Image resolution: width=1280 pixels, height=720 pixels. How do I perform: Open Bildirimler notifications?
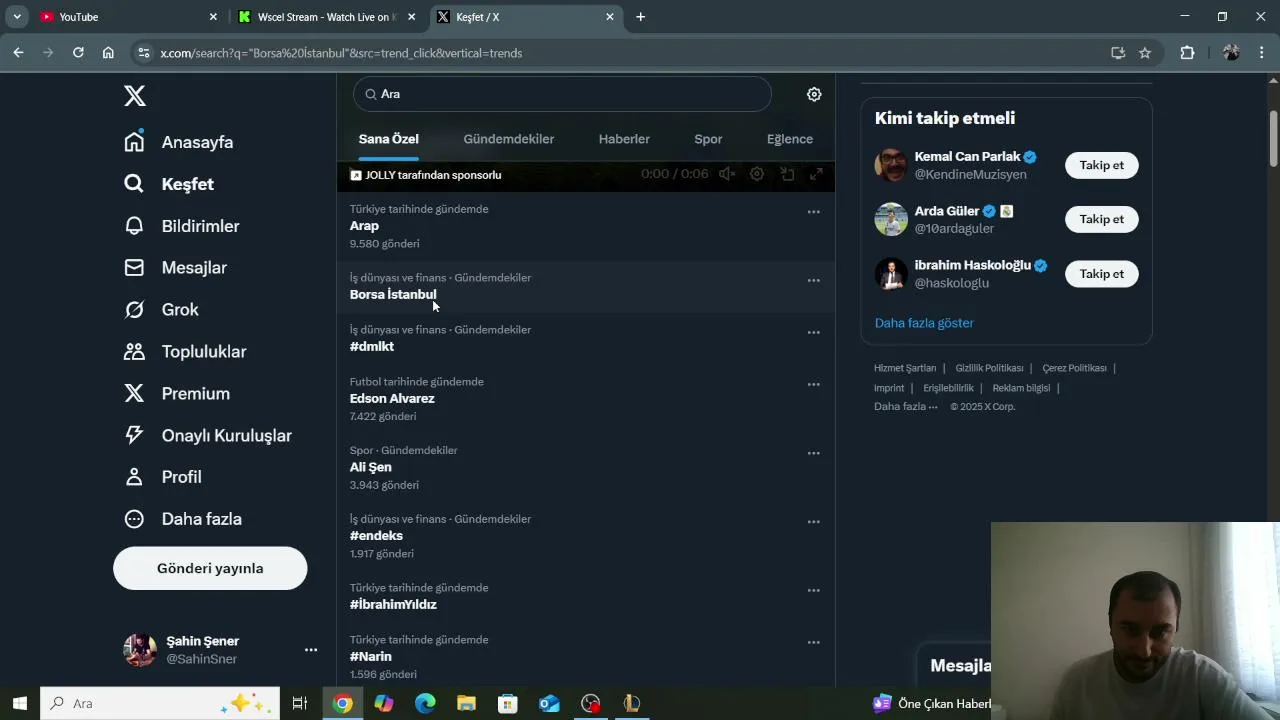point(181,226)
